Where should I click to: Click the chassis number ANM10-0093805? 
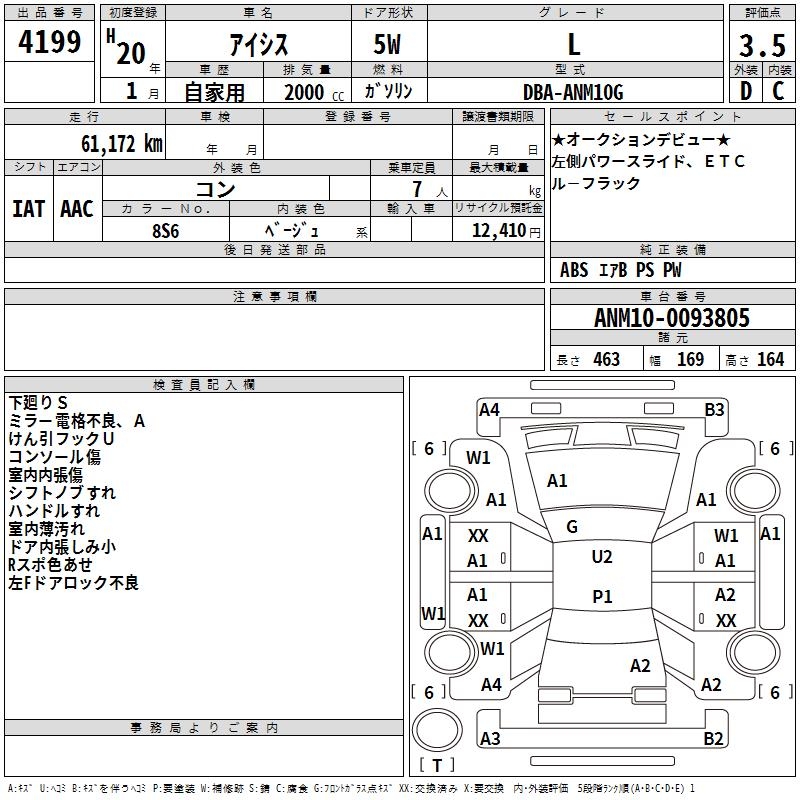click(672, 318)
